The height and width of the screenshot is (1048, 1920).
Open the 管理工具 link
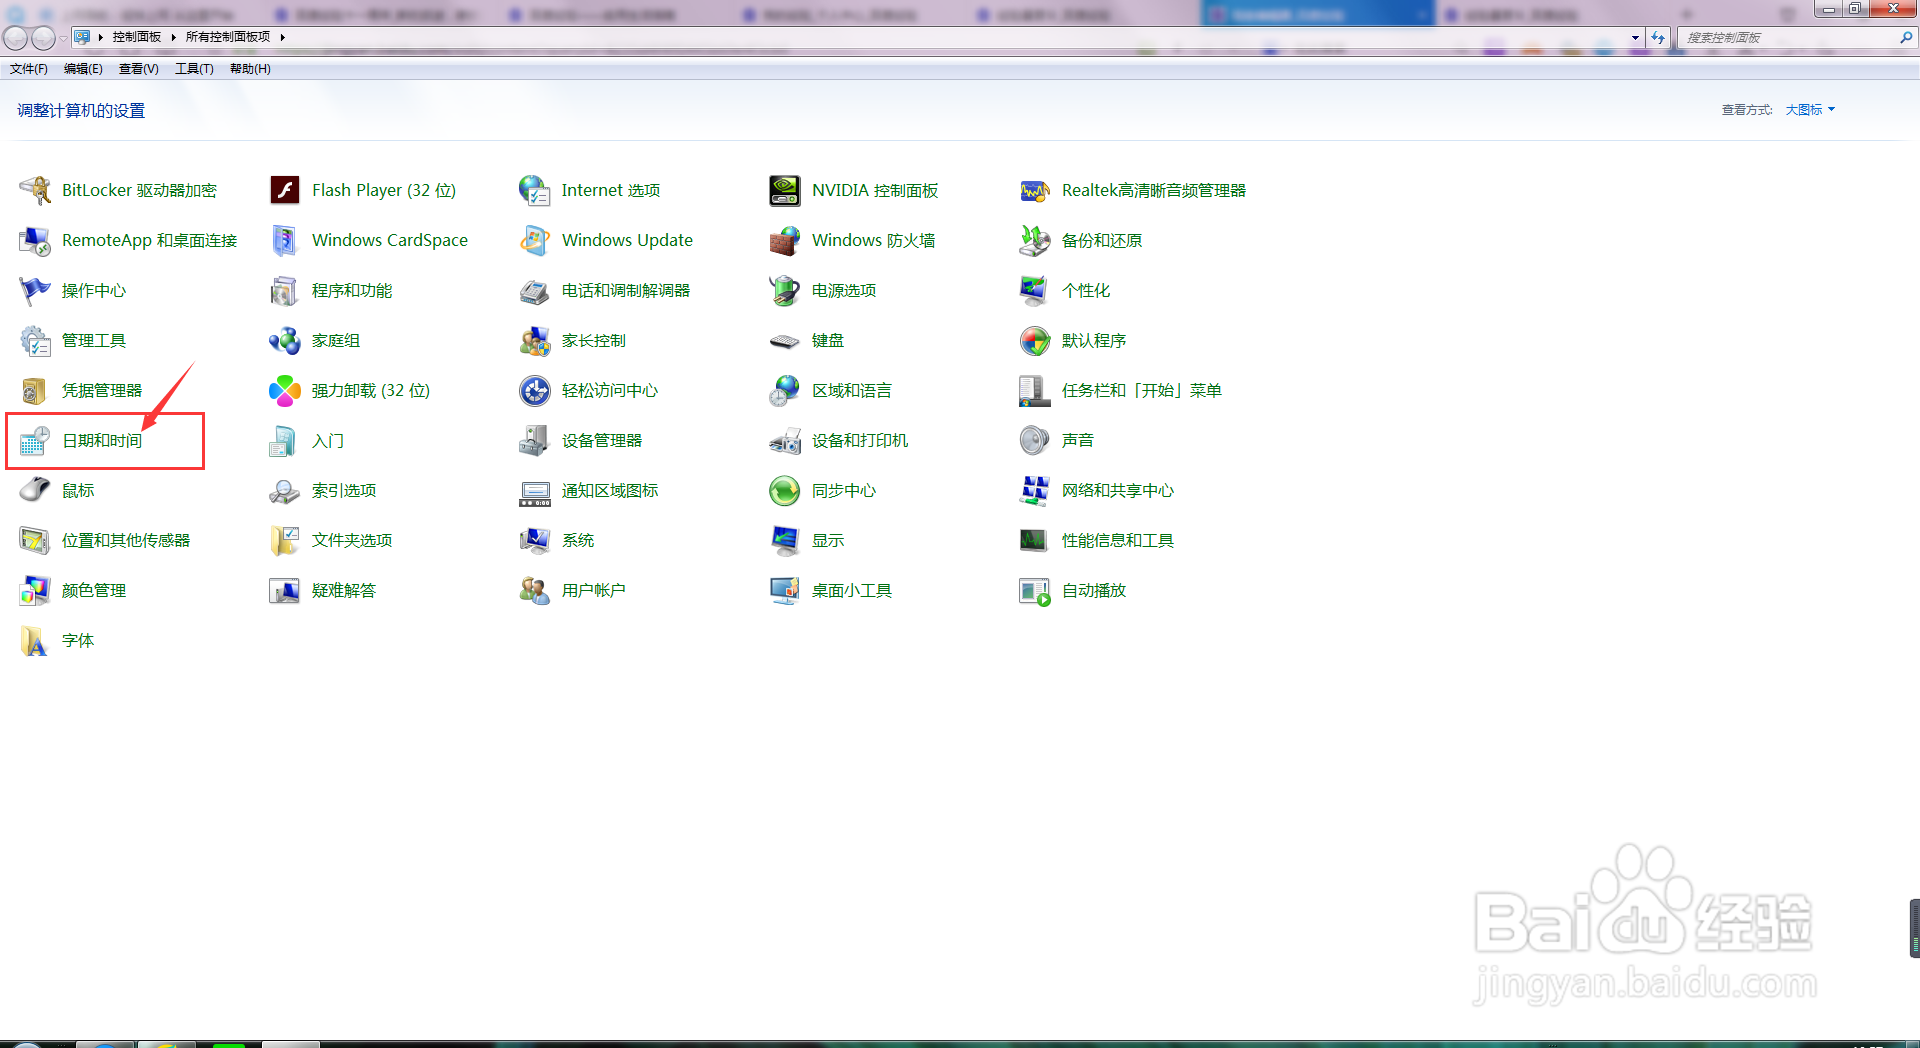coord(94,340)
